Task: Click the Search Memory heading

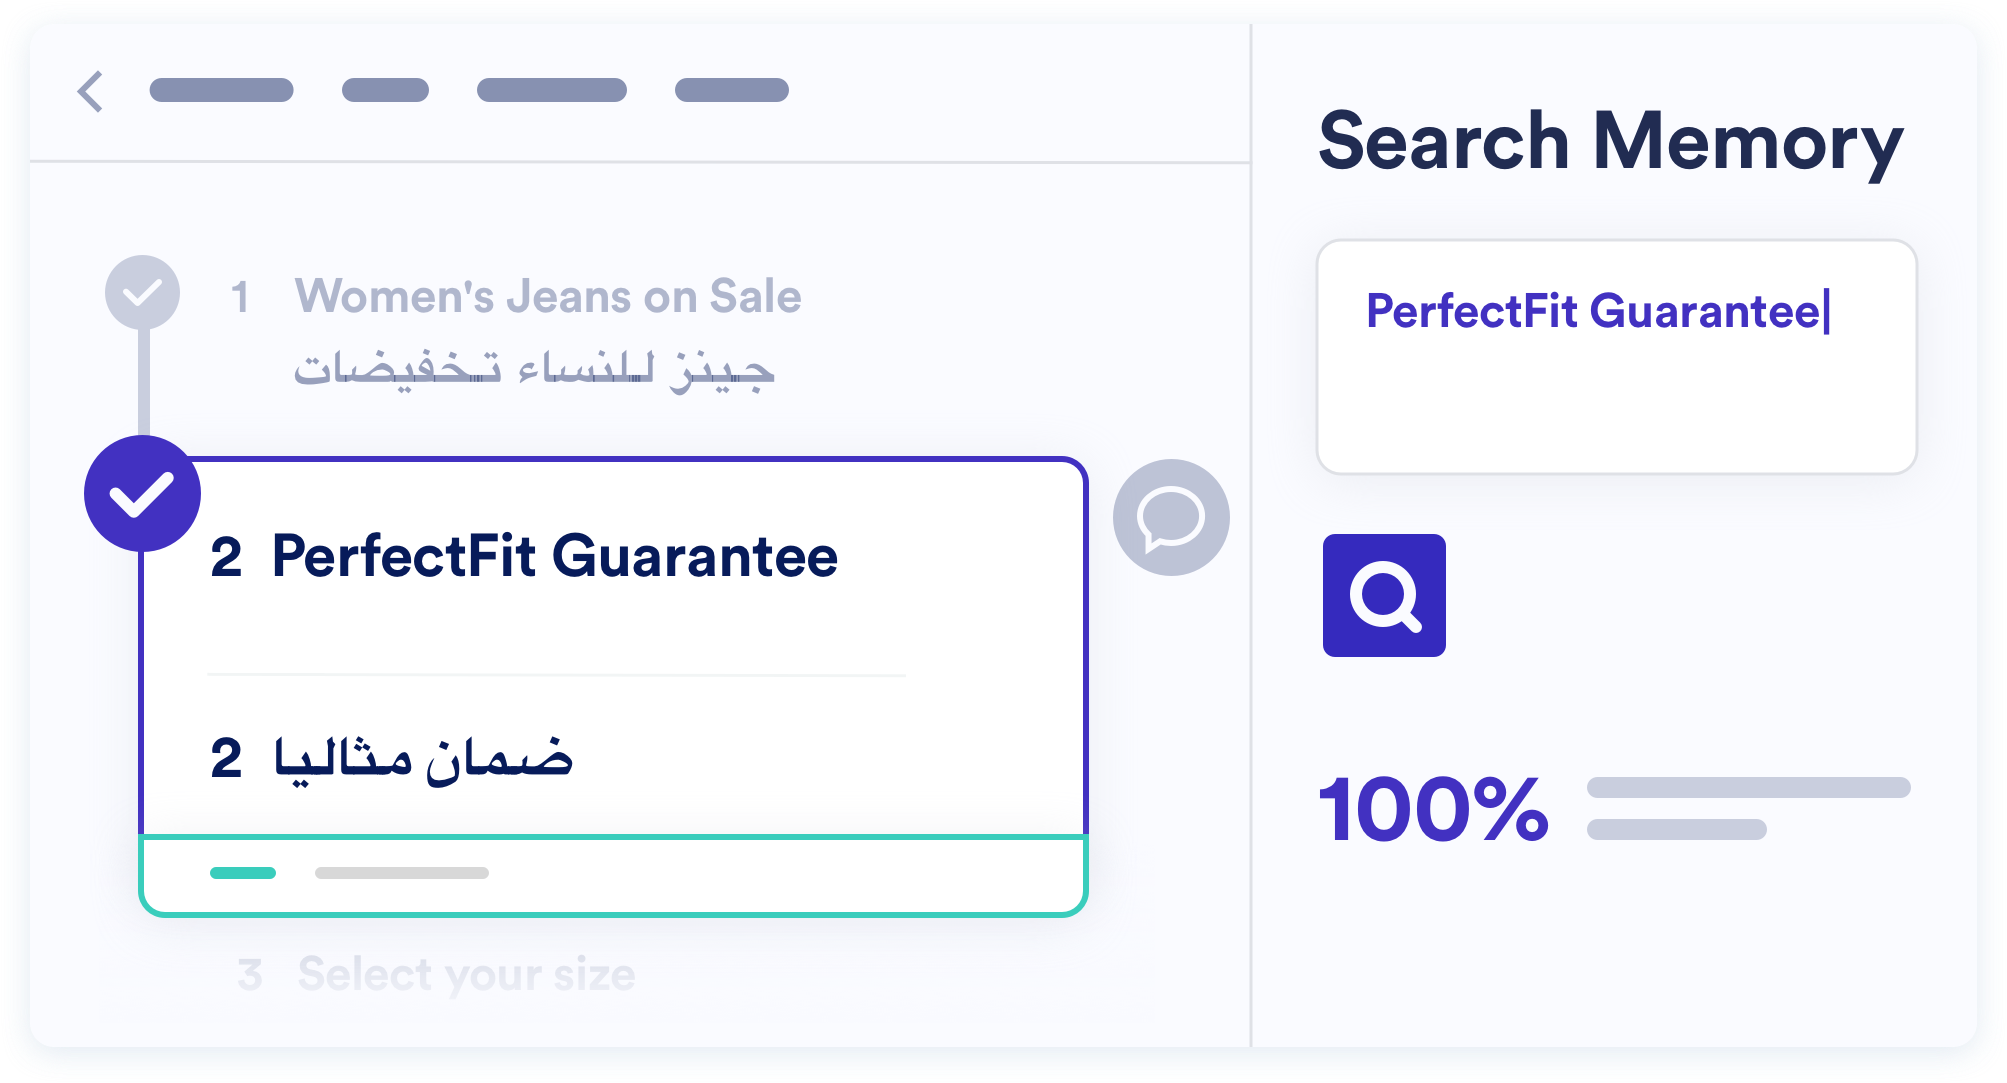Action: click(1611, 142)
